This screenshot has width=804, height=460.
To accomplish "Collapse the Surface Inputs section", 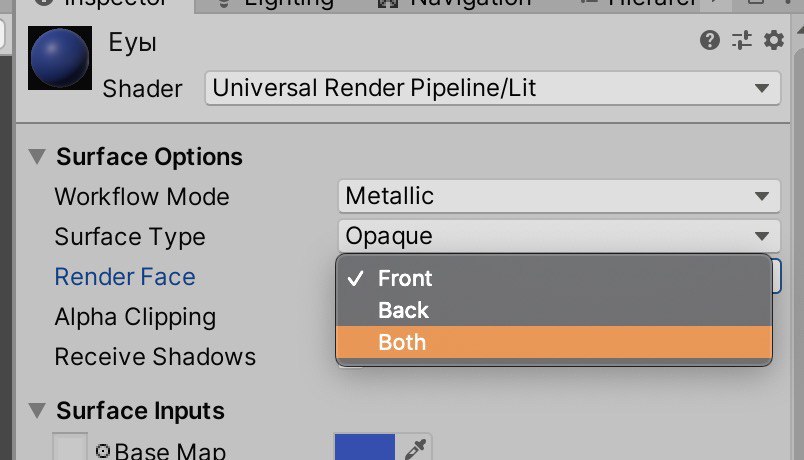I will point(37,410).
